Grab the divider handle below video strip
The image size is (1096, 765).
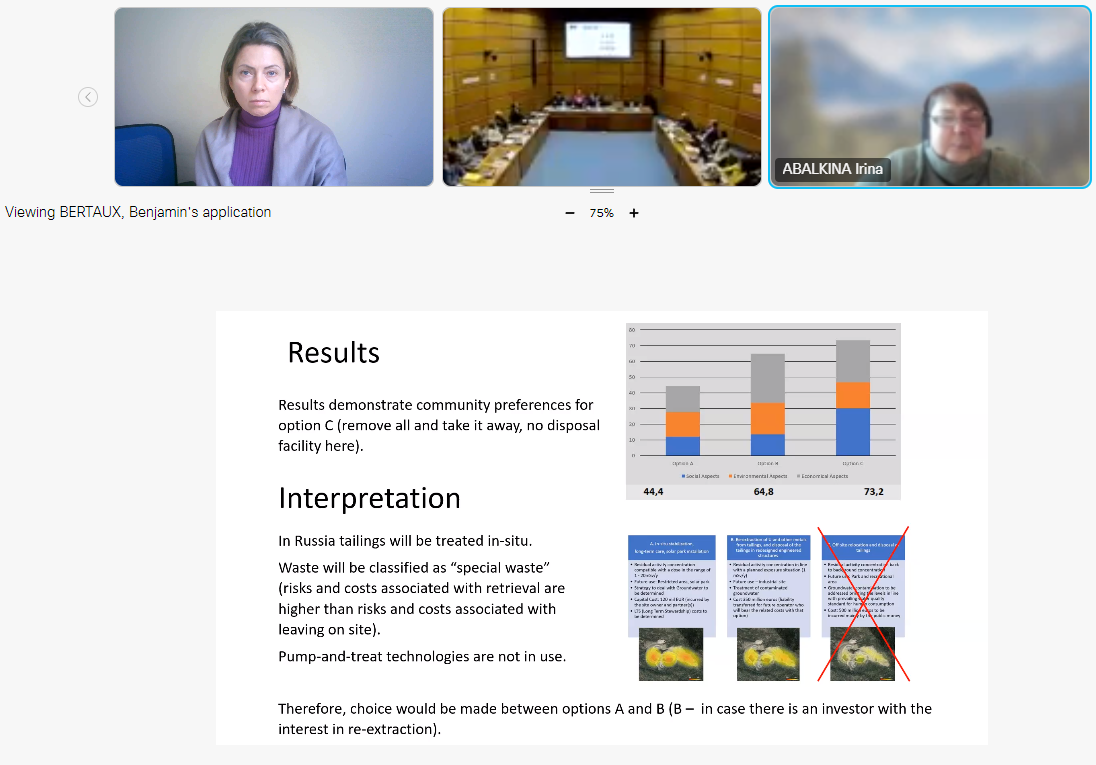pyautogui.click(x=602, y=190)
